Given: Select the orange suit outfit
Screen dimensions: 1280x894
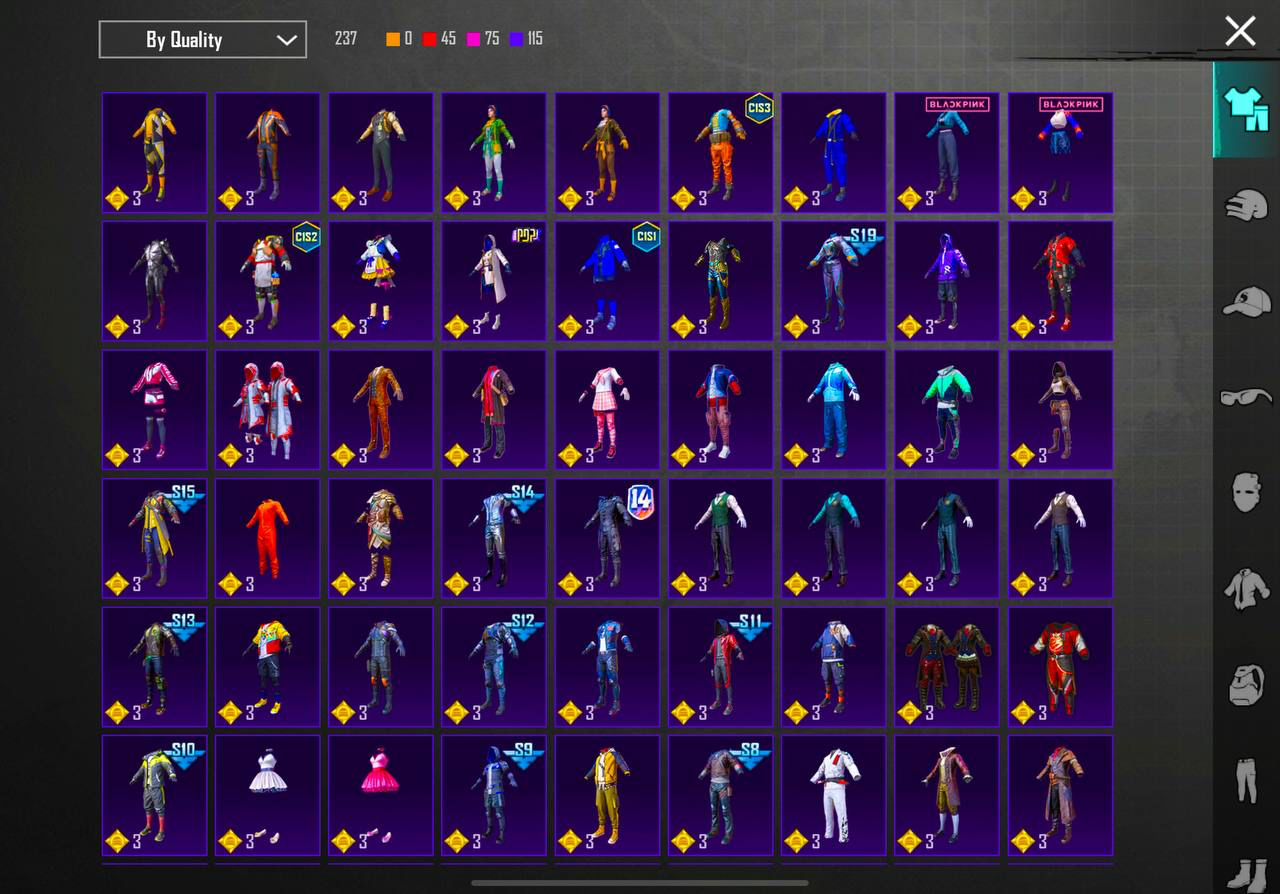Looking at the screenshot, I should tap(381, 410).
